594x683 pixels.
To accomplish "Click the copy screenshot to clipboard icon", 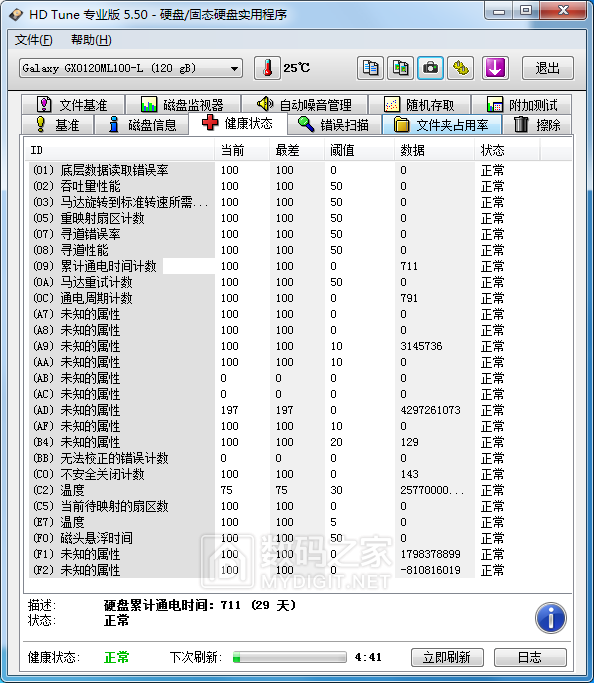I will tap(401, 68).
